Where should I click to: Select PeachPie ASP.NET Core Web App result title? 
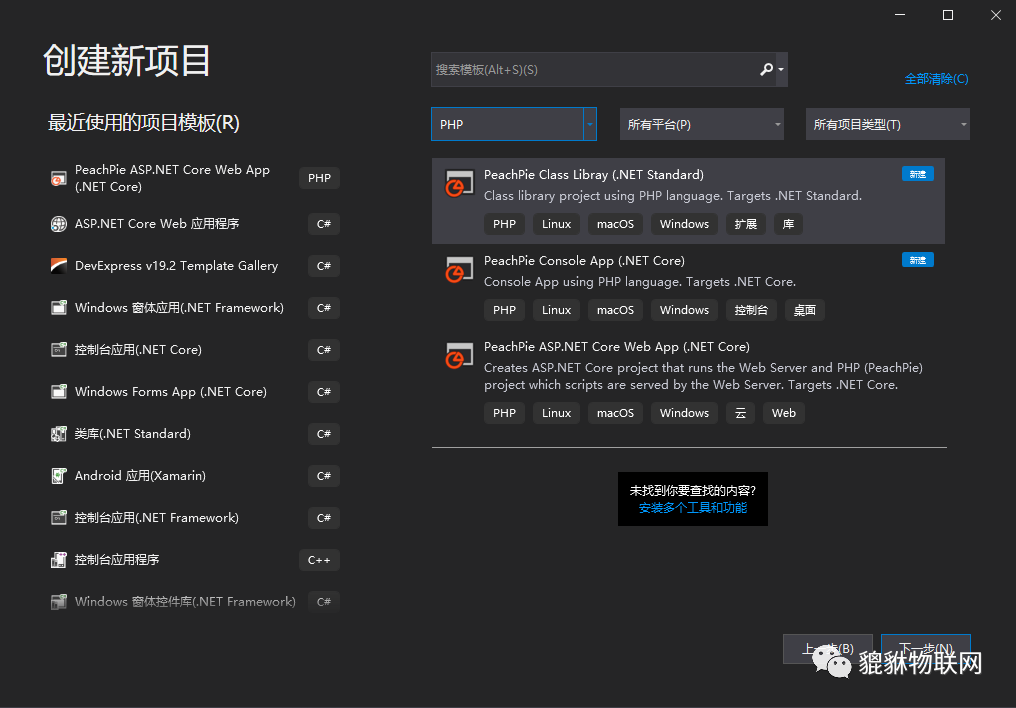(x=617, y=347)
